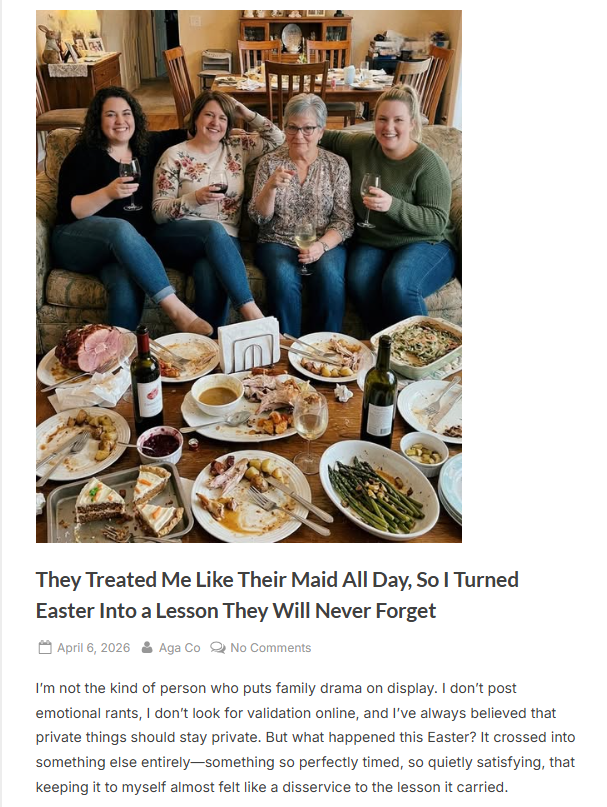The height and width of the screenshot is (807, 607).
Task: Click the comments speech-bubble icon
Action: (218, 648)
